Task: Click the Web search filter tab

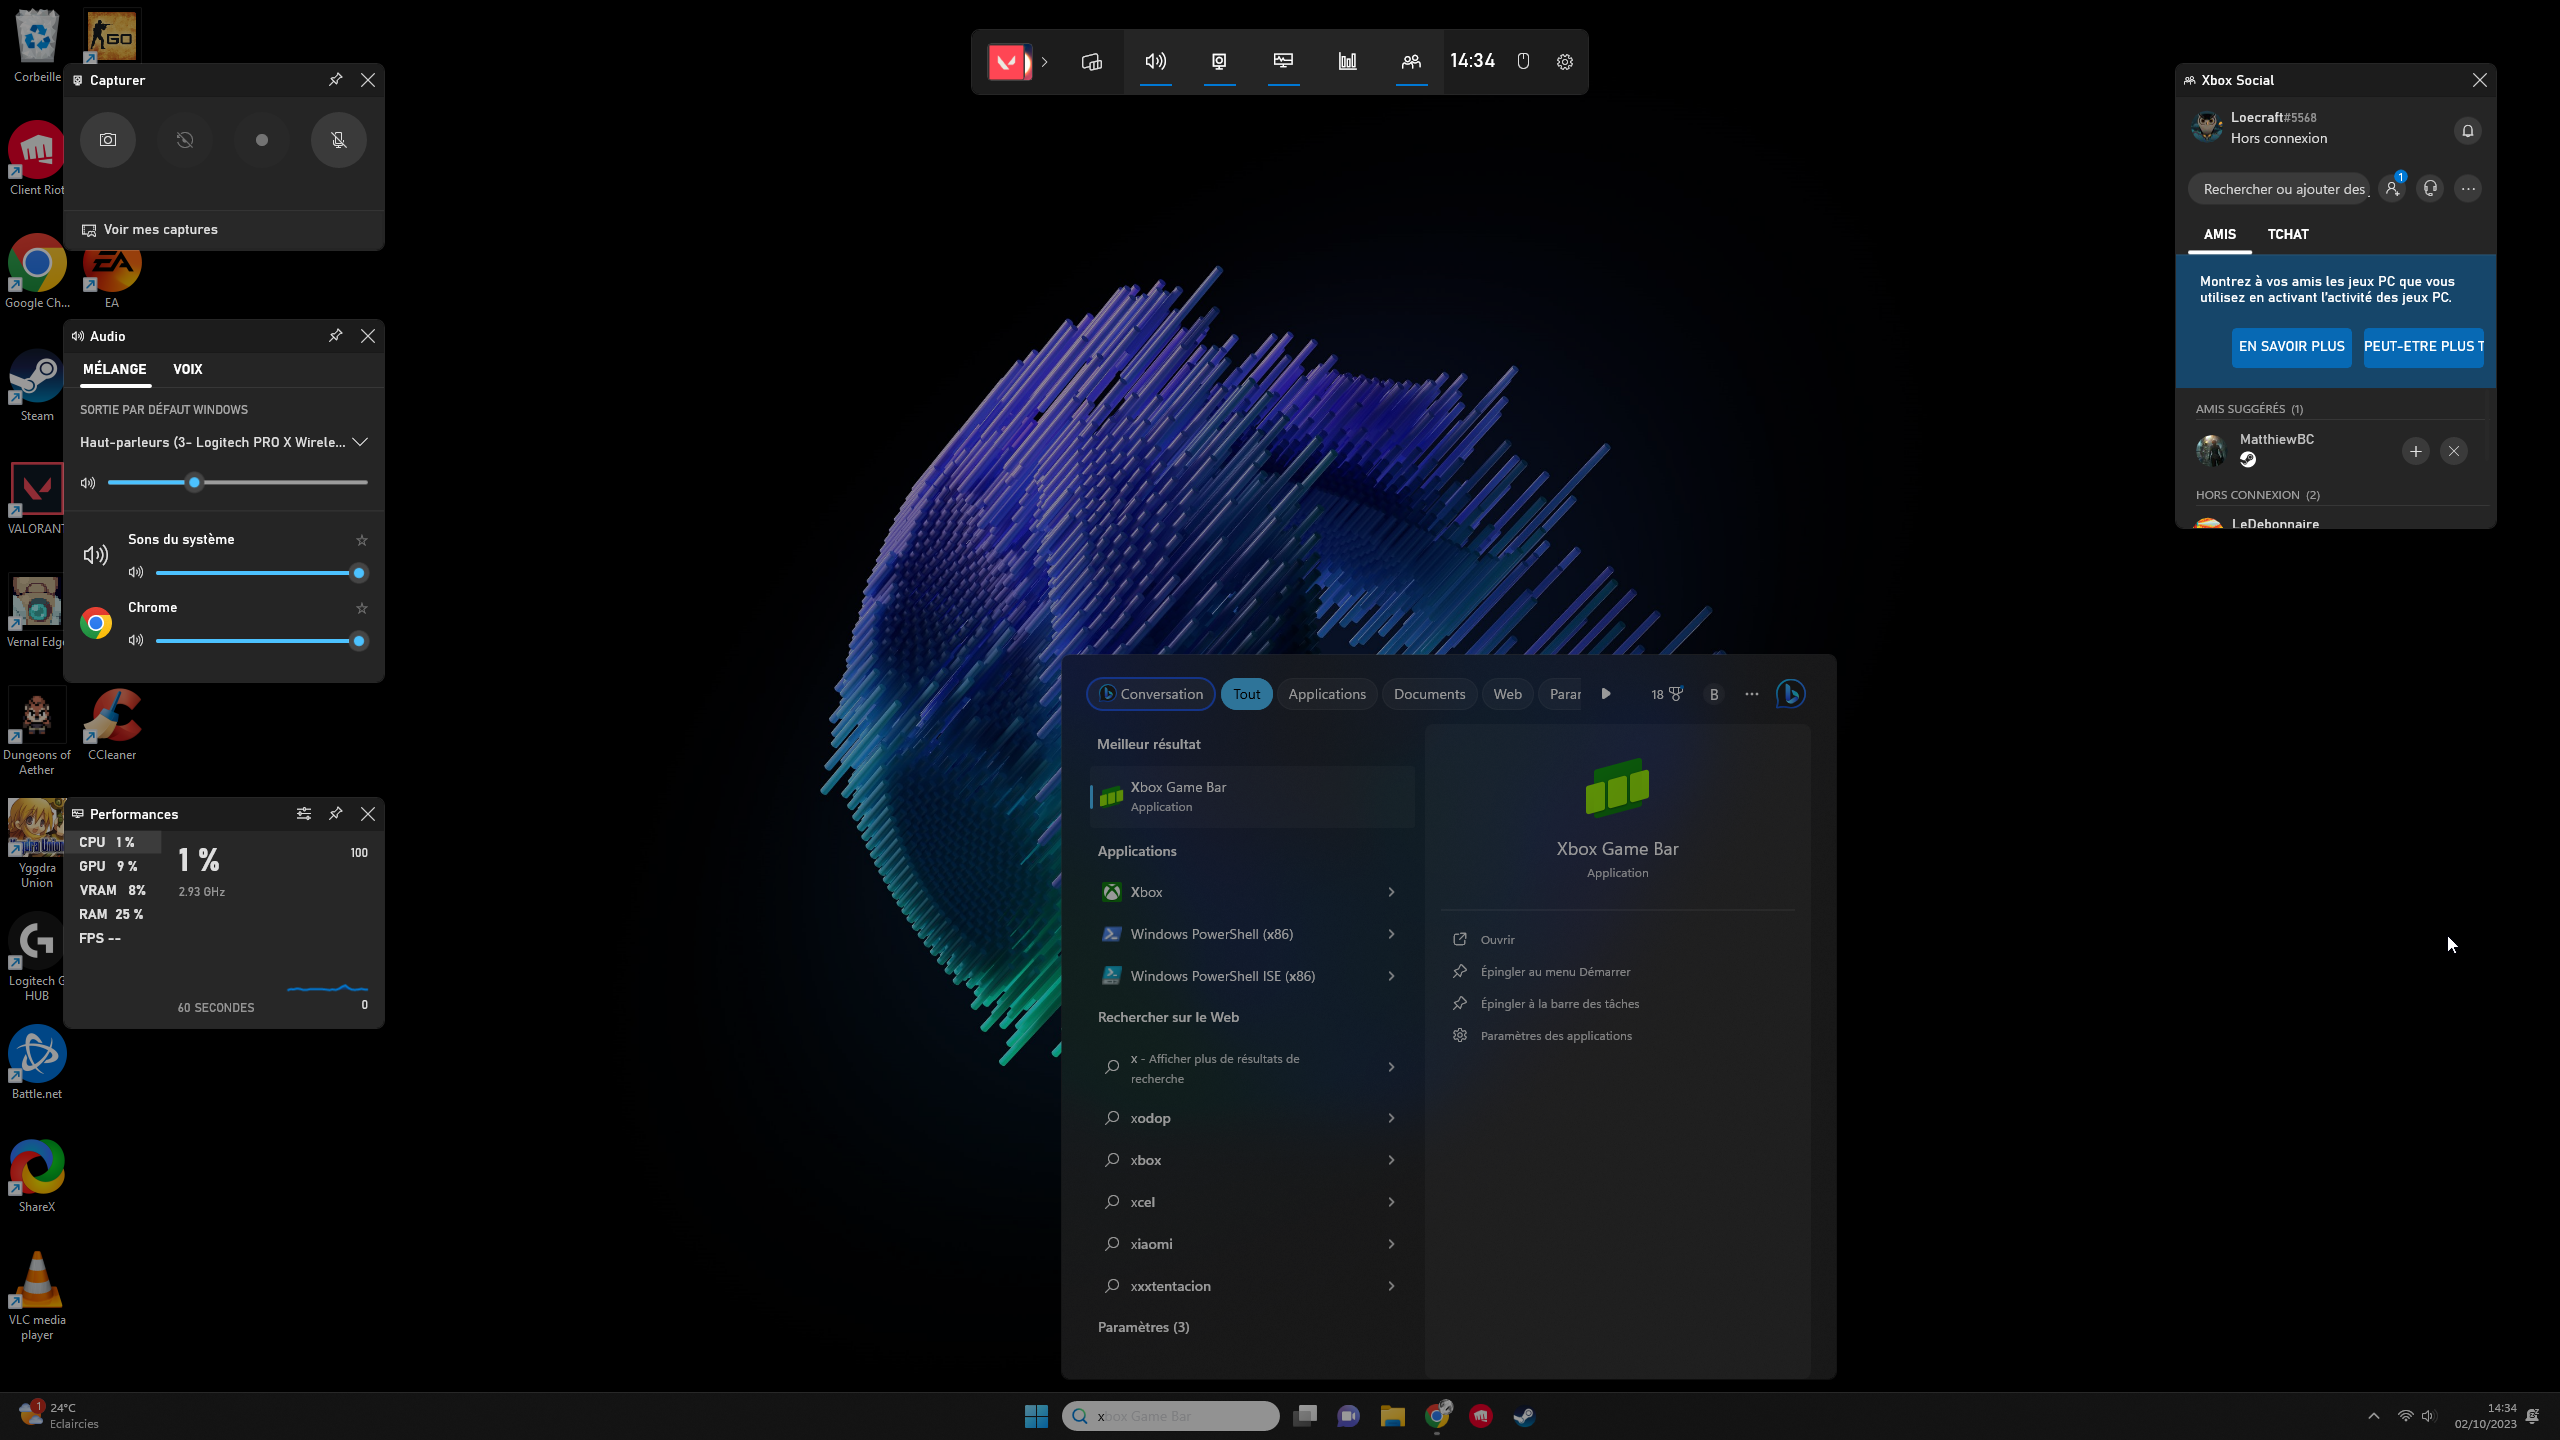Action: tap(1508, 694)
